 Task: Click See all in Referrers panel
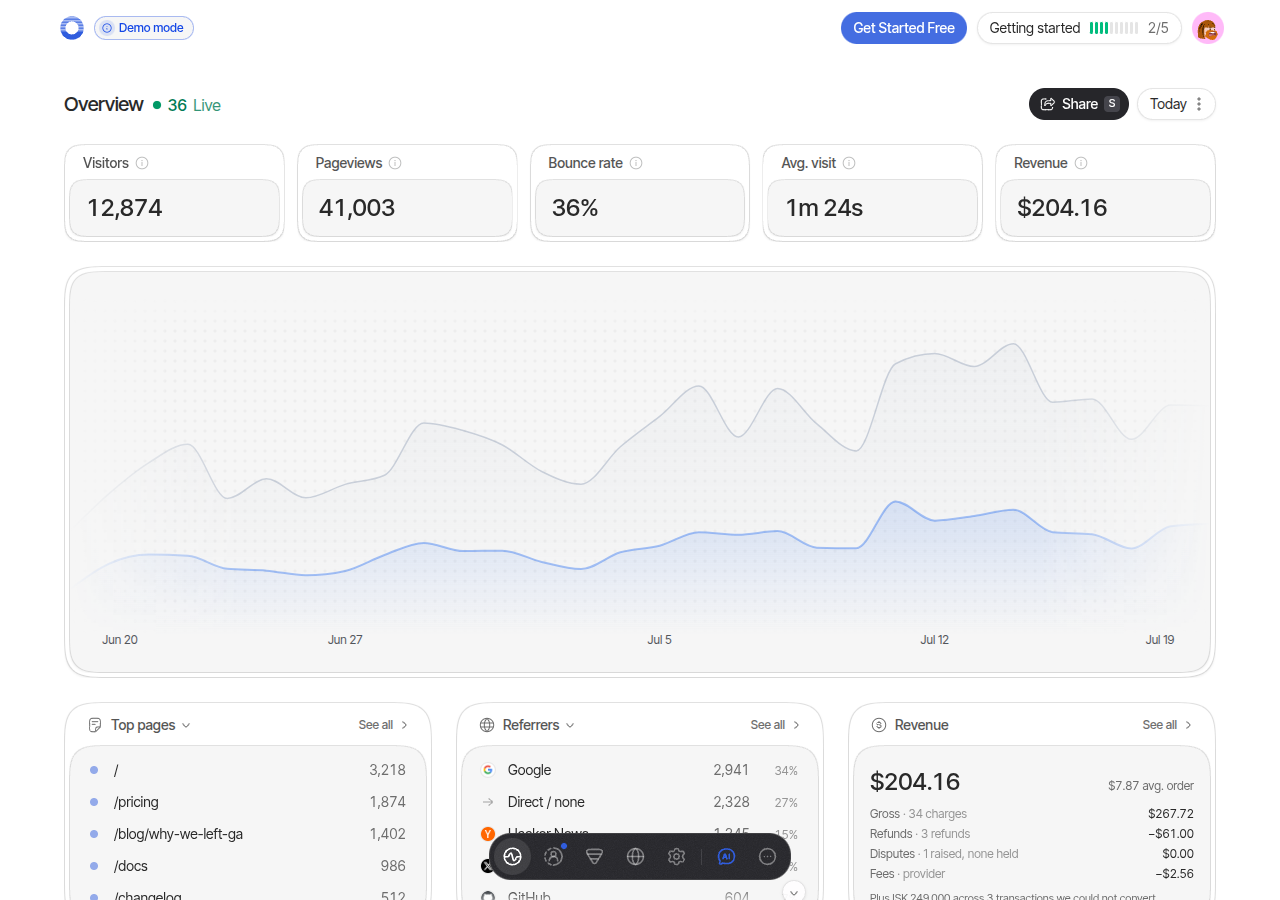pyautogui.click(x=776, y=725)
